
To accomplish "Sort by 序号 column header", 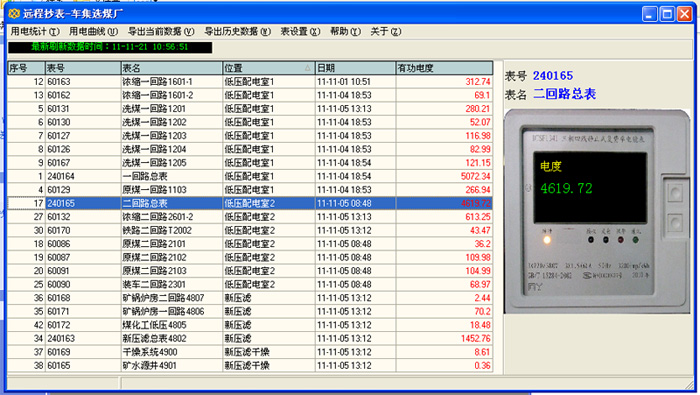I will coord(26,68).
